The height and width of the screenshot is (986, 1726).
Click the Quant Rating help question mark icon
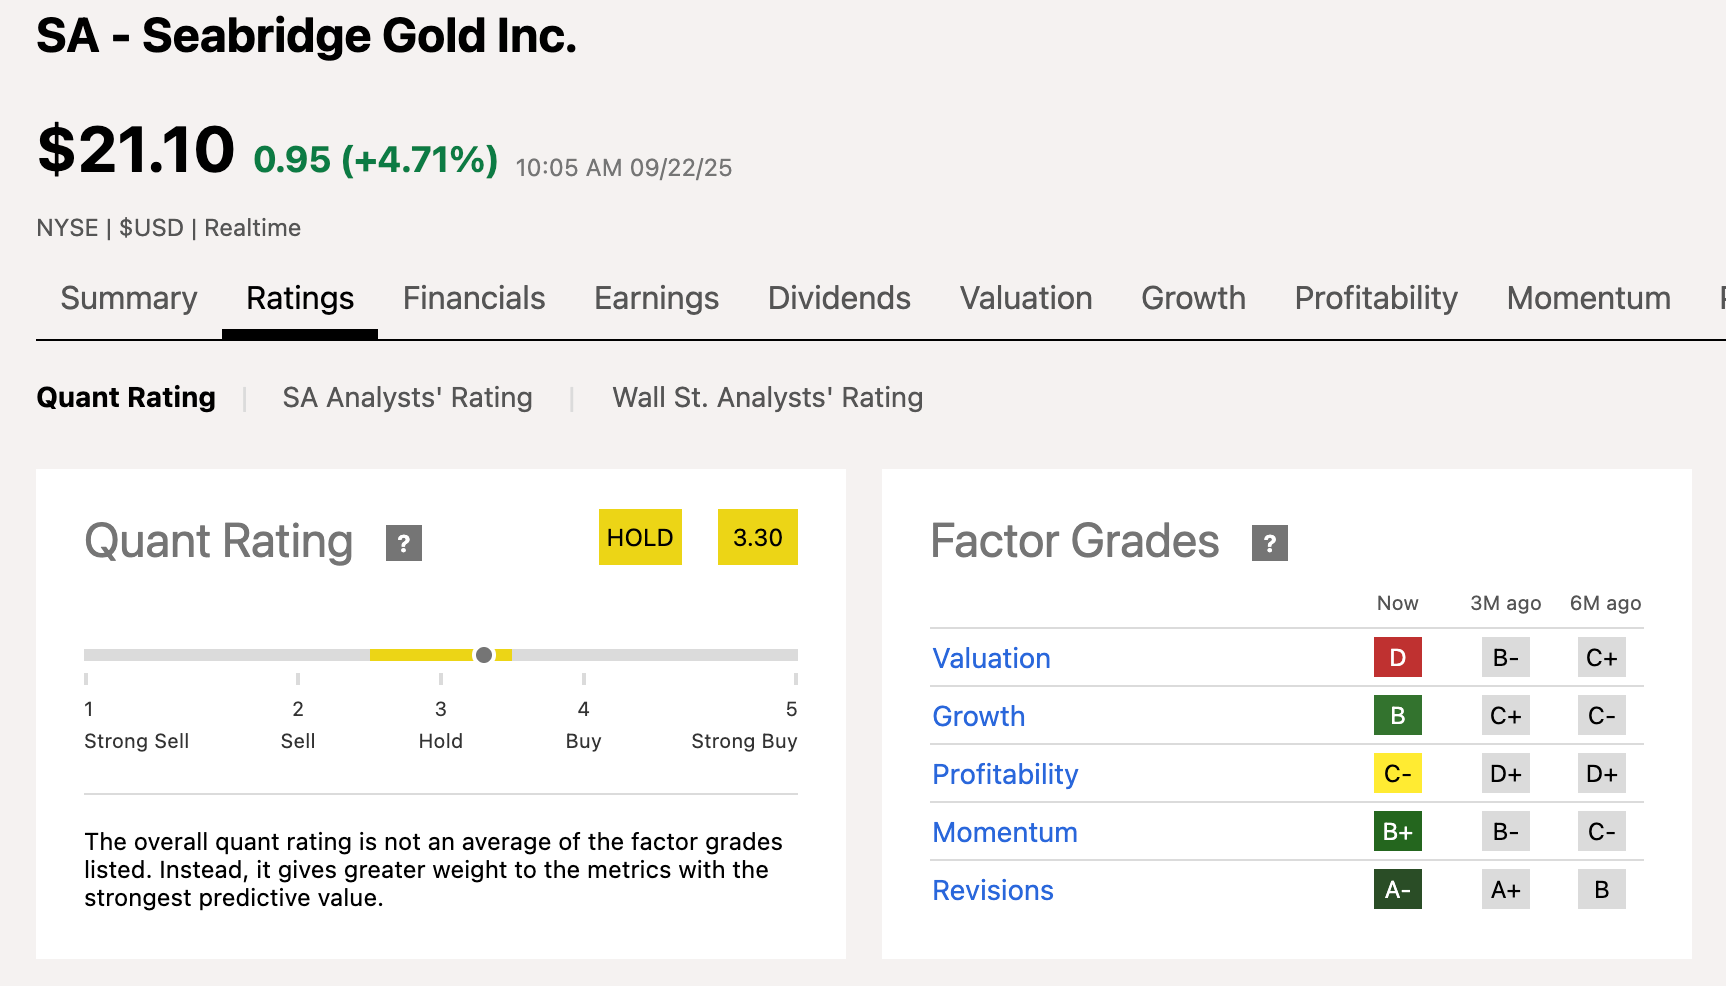click(404, 543)
